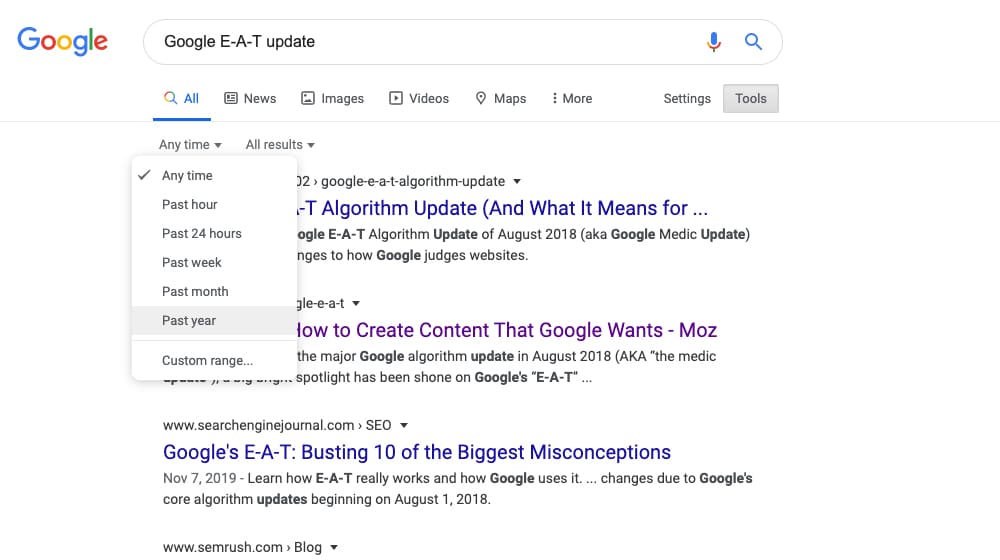Open the Images search tab
This screenshot has height=560, width=1000.
point(332,98)
